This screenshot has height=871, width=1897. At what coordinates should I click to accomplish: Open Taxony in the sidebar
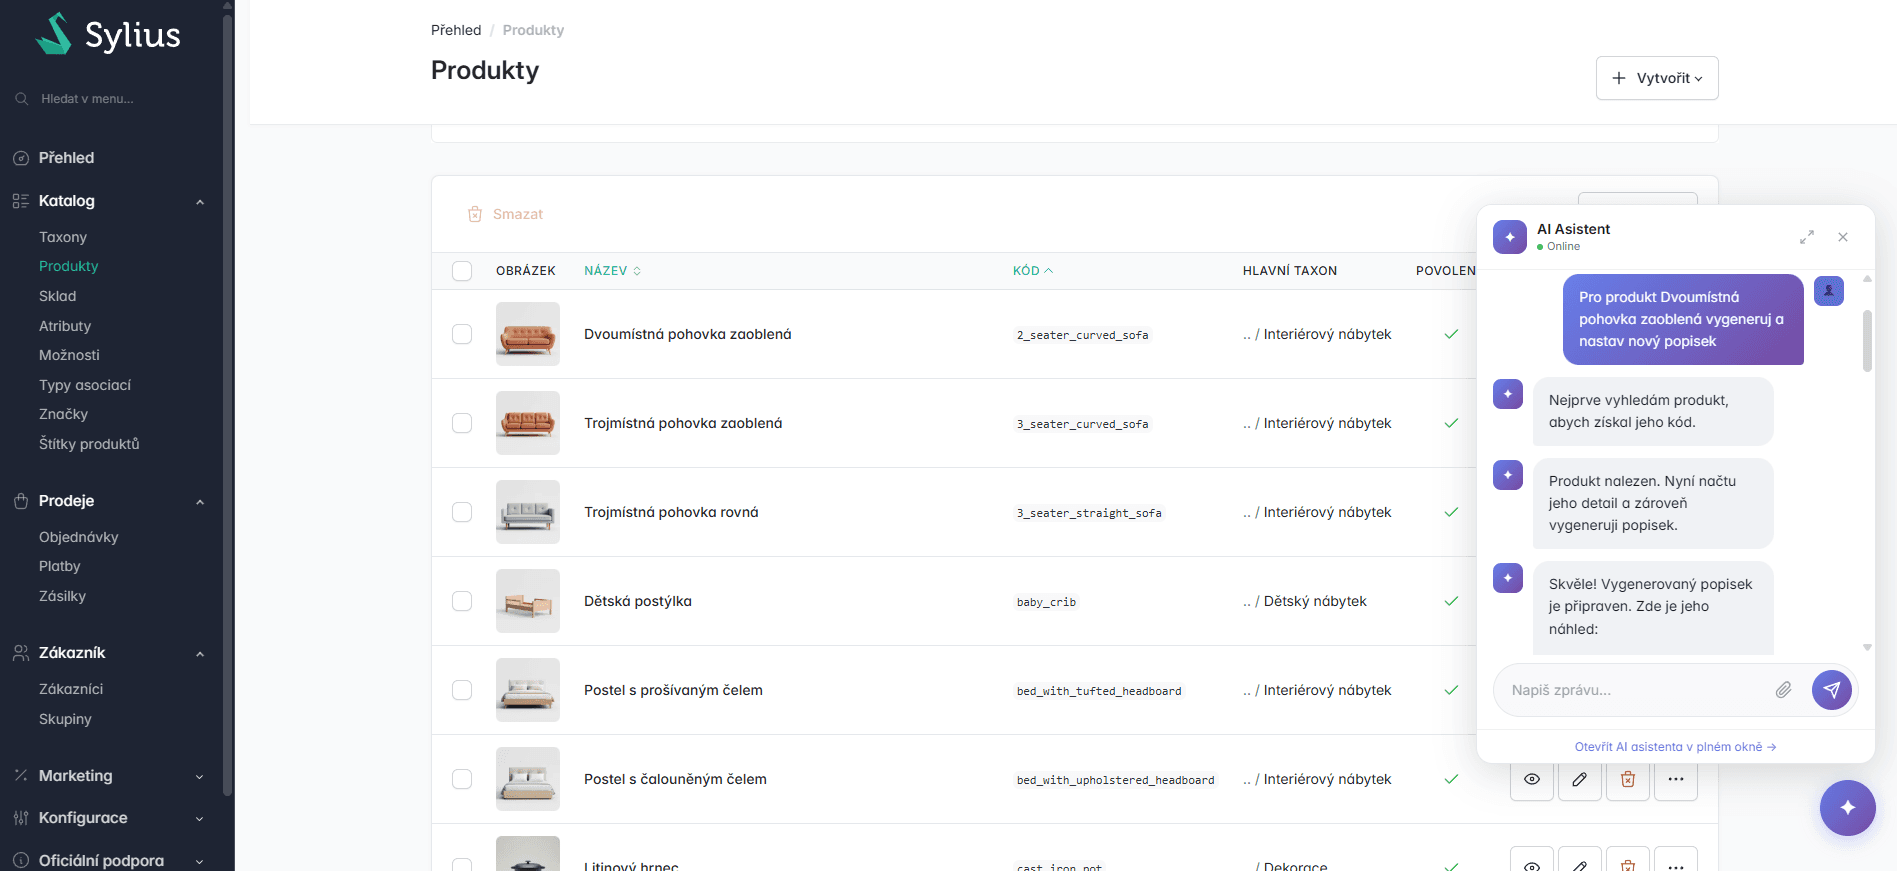click(x=63, y=237)
